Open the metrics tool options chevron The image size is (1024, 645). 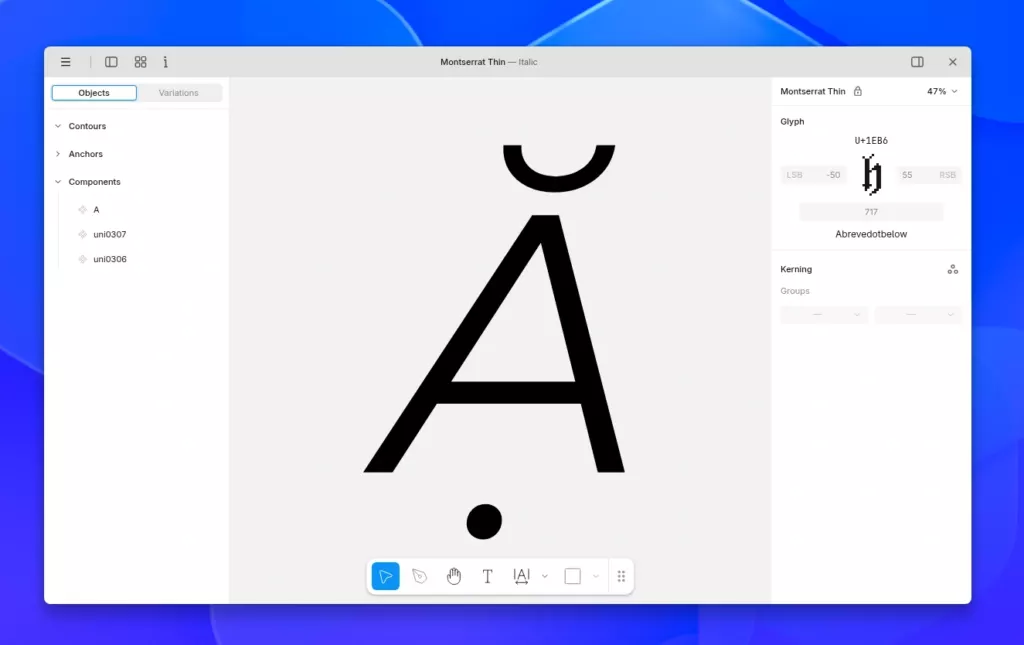click(545, 576)
